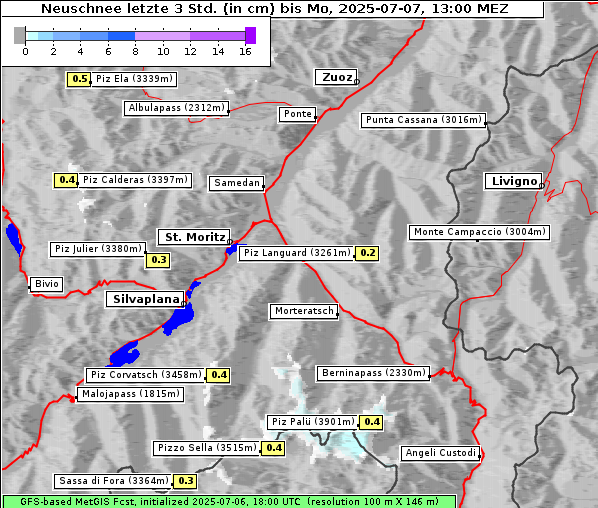Select the Albulapass (2312m) label

(176, 108)
